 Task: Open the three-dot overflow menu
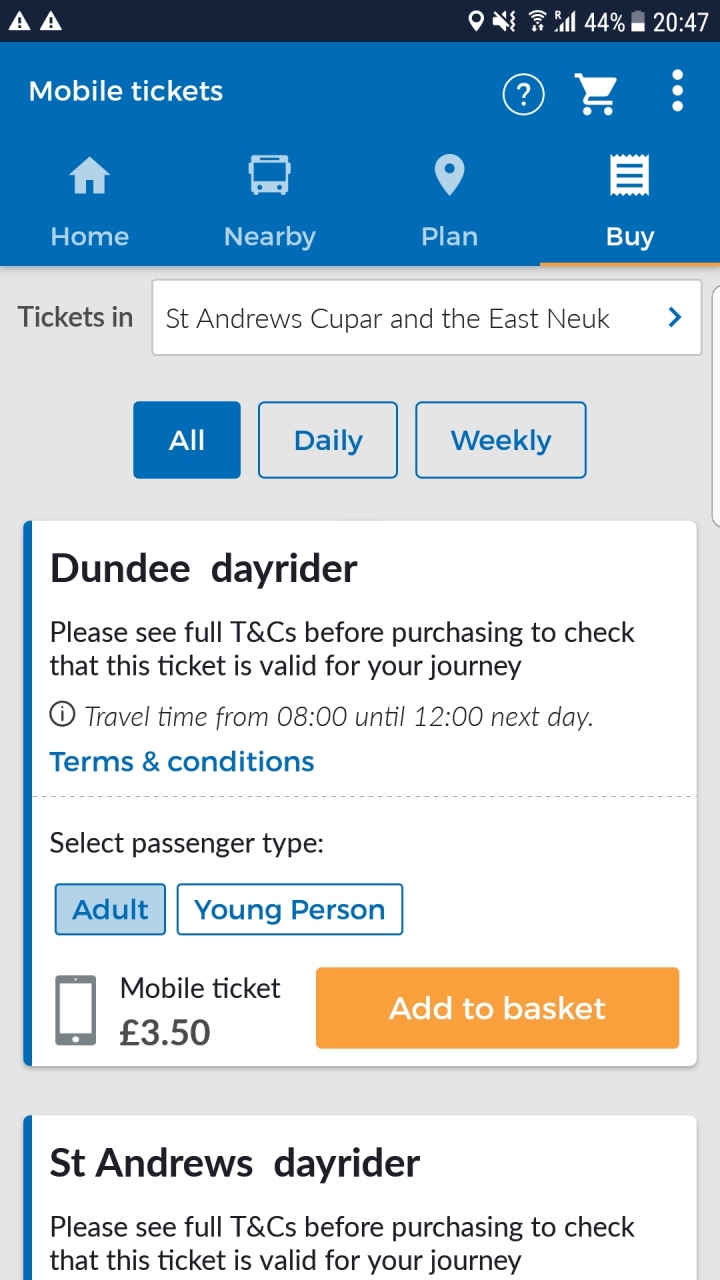677,92
